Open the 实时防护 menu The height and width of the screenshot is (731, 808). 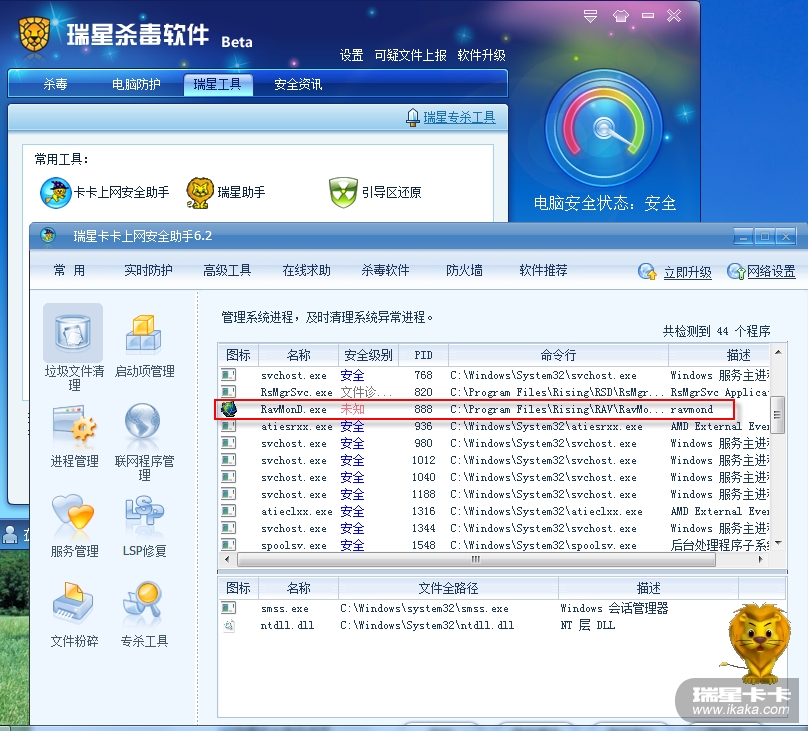pyautogui.click(x=148, y=270)
